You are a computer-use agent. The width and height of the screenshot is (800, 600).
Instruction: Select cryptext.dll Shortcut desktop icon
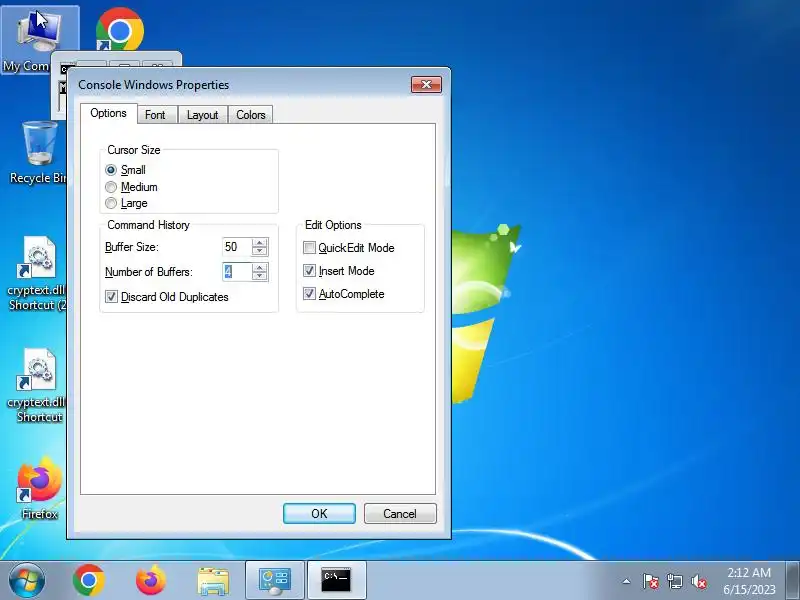tap(37, 386)
